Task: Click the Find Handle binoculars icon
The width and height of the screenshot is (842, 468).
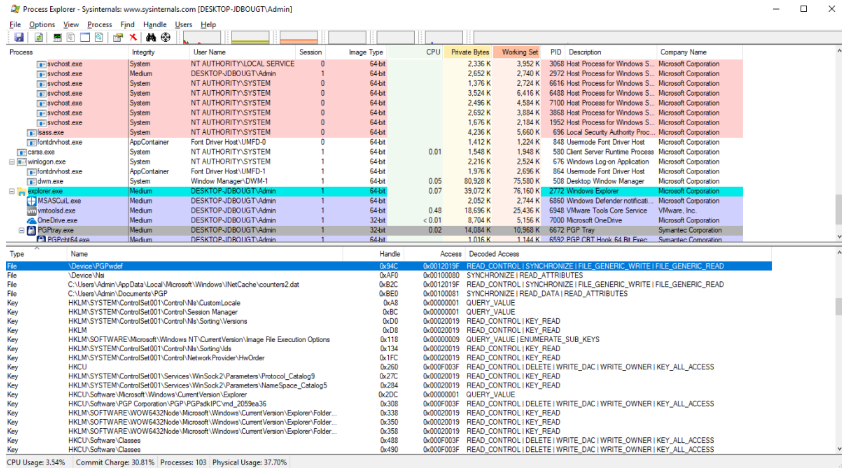Action: point(150,37)
